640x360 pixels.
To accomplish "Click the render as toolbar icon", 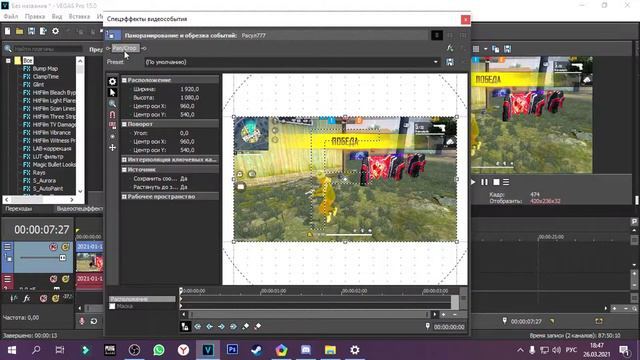I will point(43,31).
